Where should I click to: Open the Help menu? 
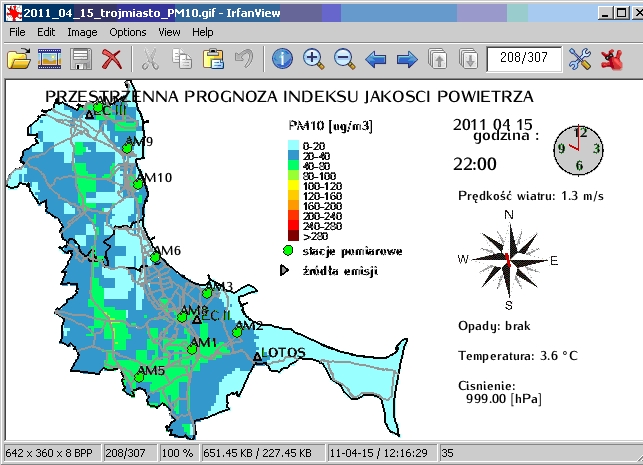pyautogui.click(x=203, y=32)
